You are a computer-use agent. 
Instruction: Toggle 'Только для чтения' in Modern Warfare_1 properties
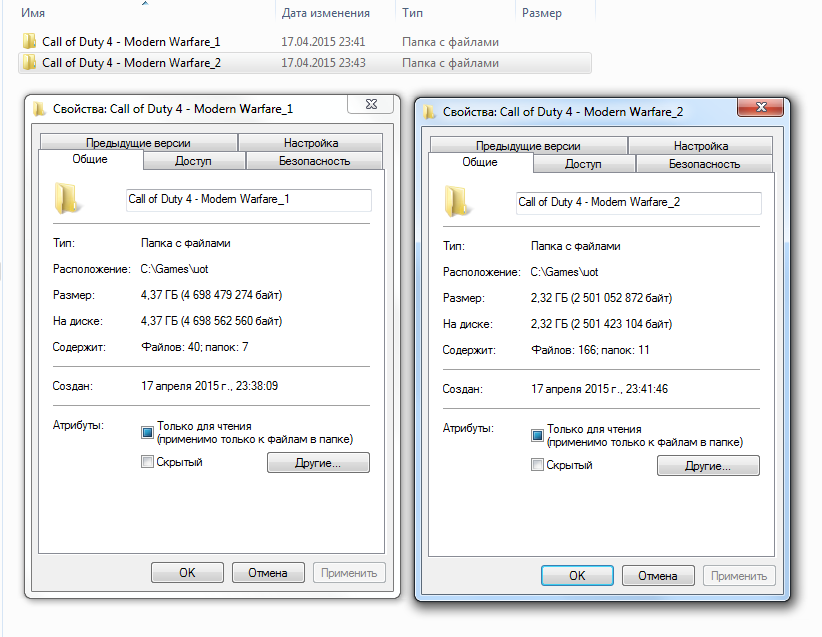[147, 433]
